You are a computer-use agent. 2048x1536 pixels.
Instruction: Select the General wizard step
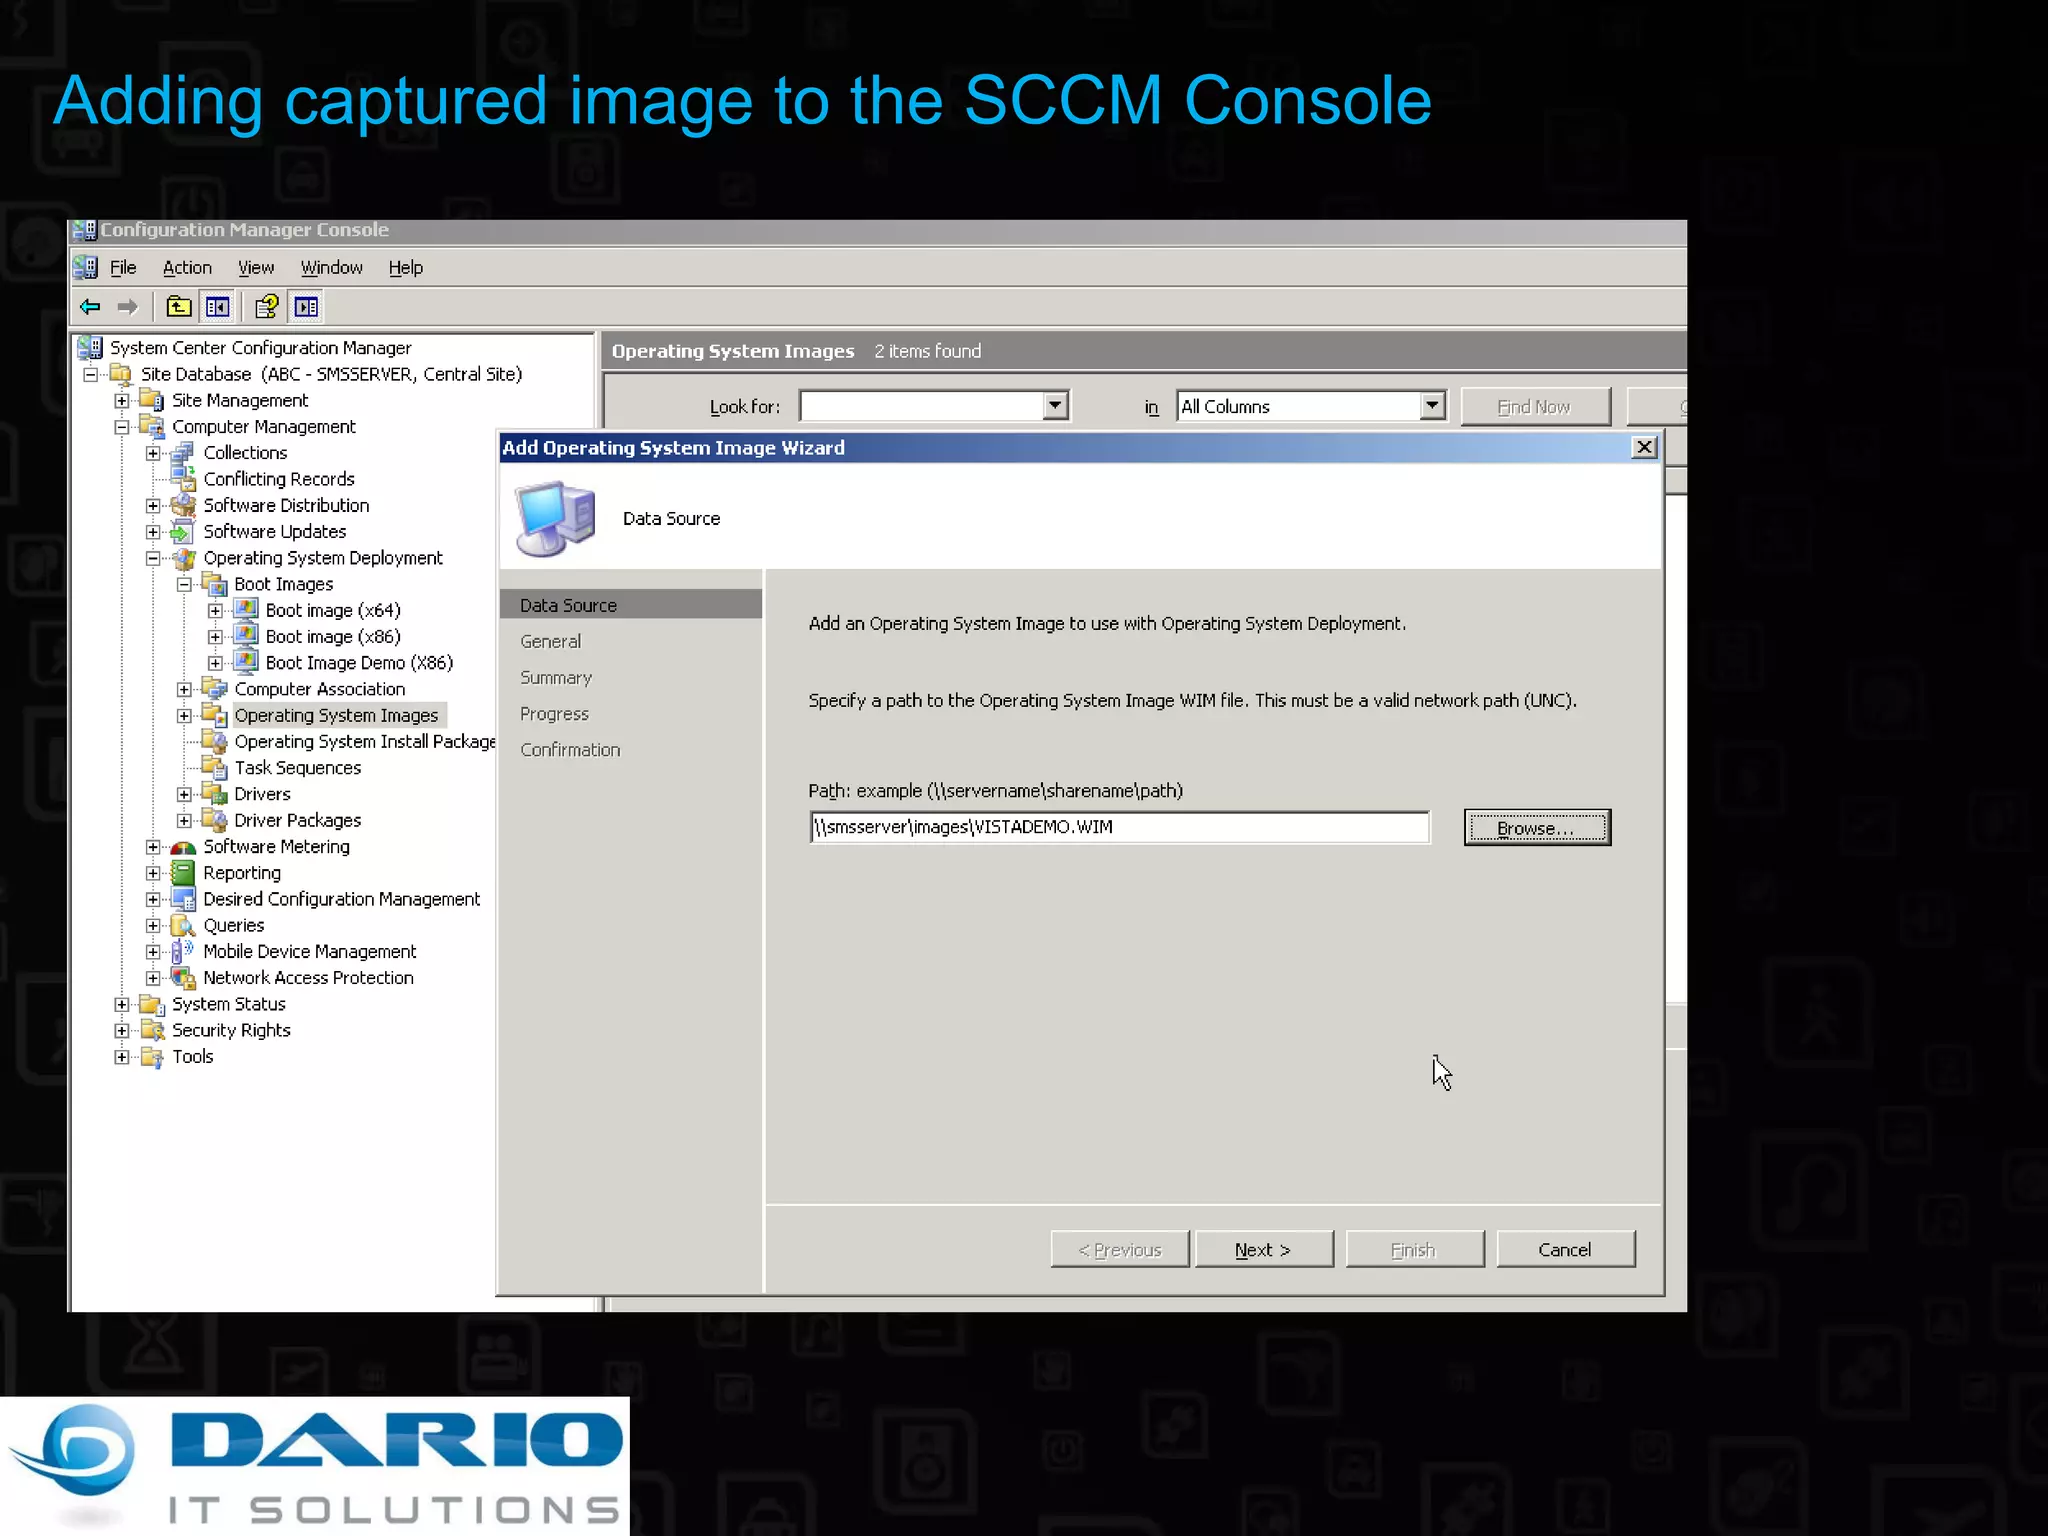pos(550,641)
